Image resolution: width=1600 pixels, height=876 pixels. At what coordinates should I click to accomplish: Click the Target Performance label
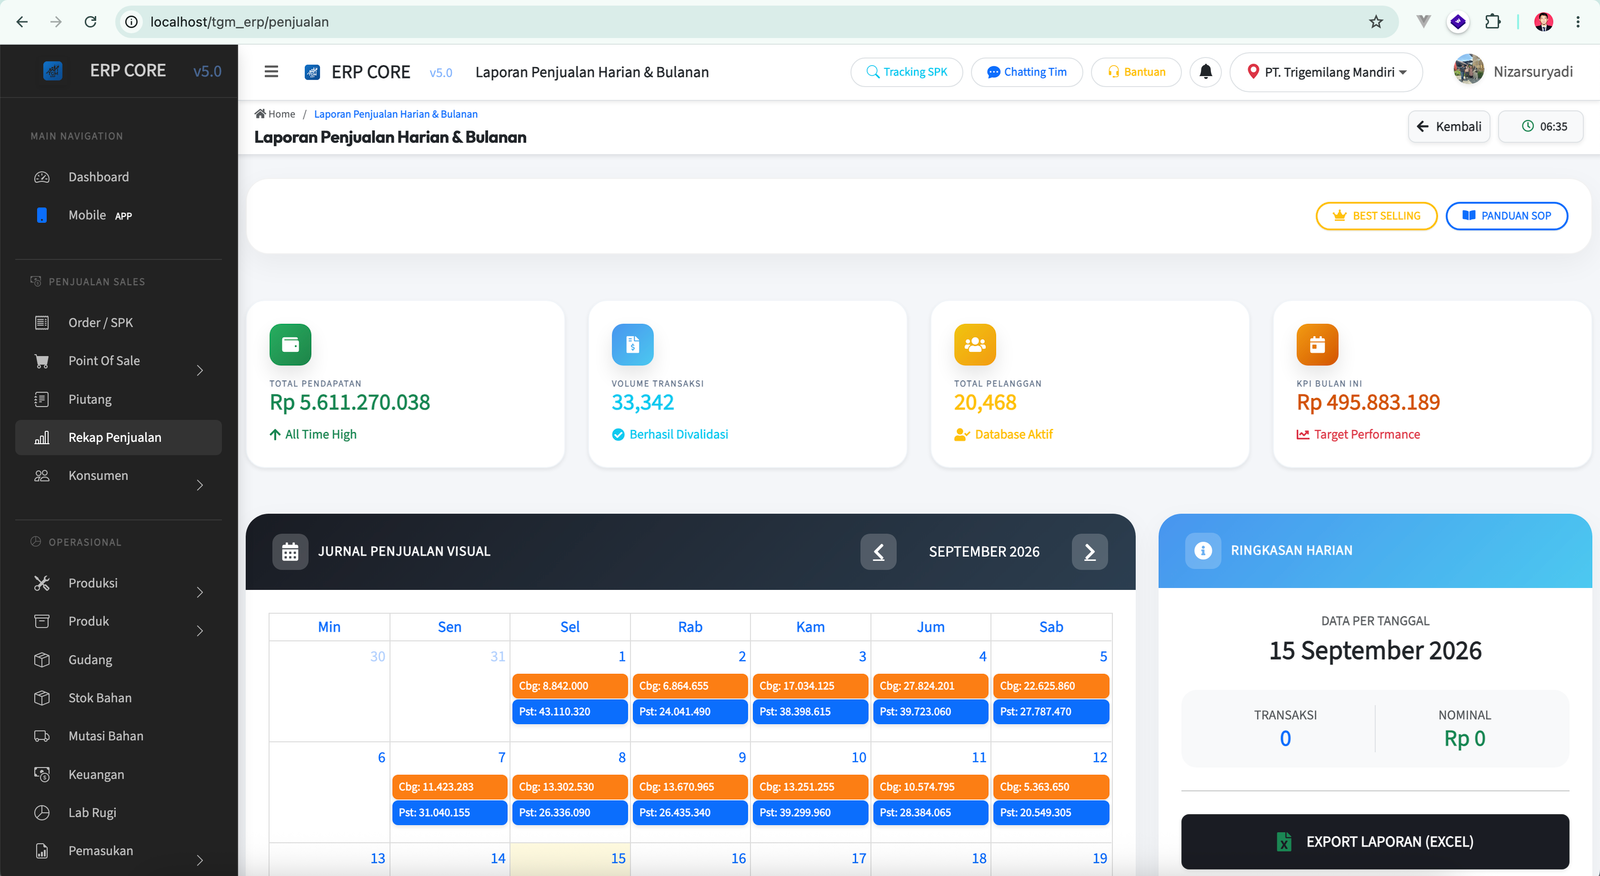coord(1367,435)
